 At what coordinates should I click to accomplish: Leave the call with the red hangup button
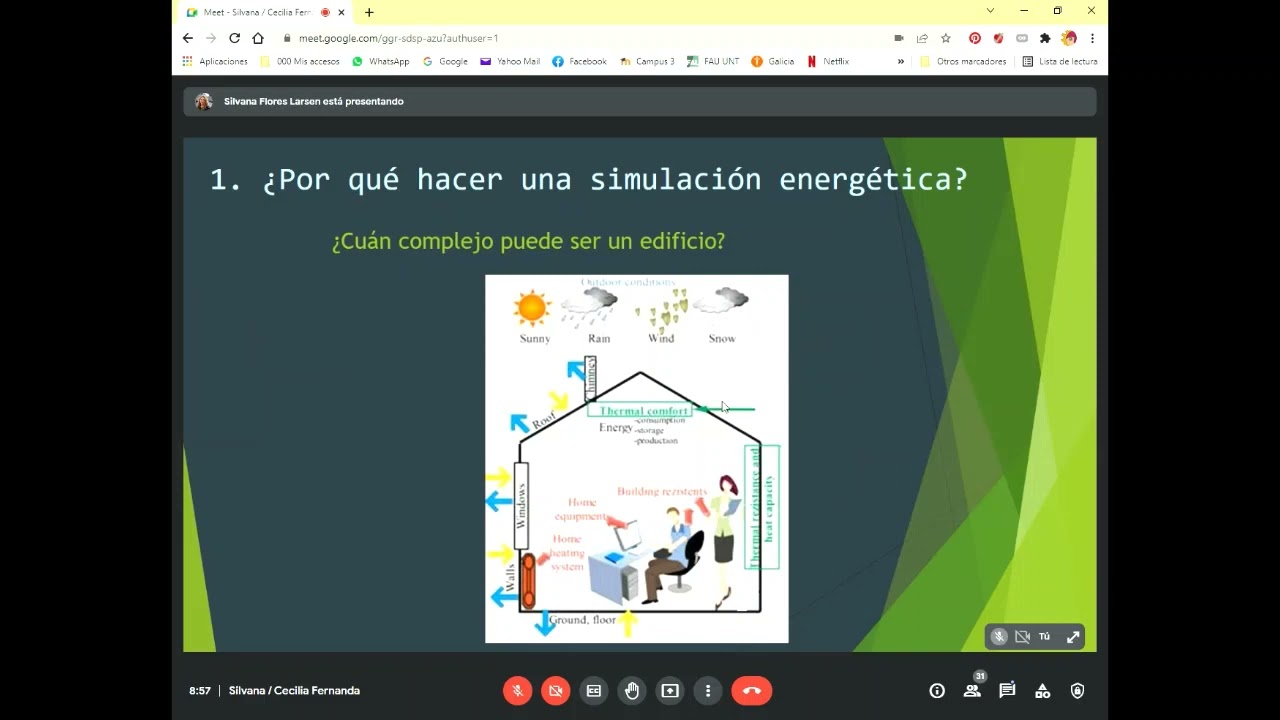(x=752, y=691)
